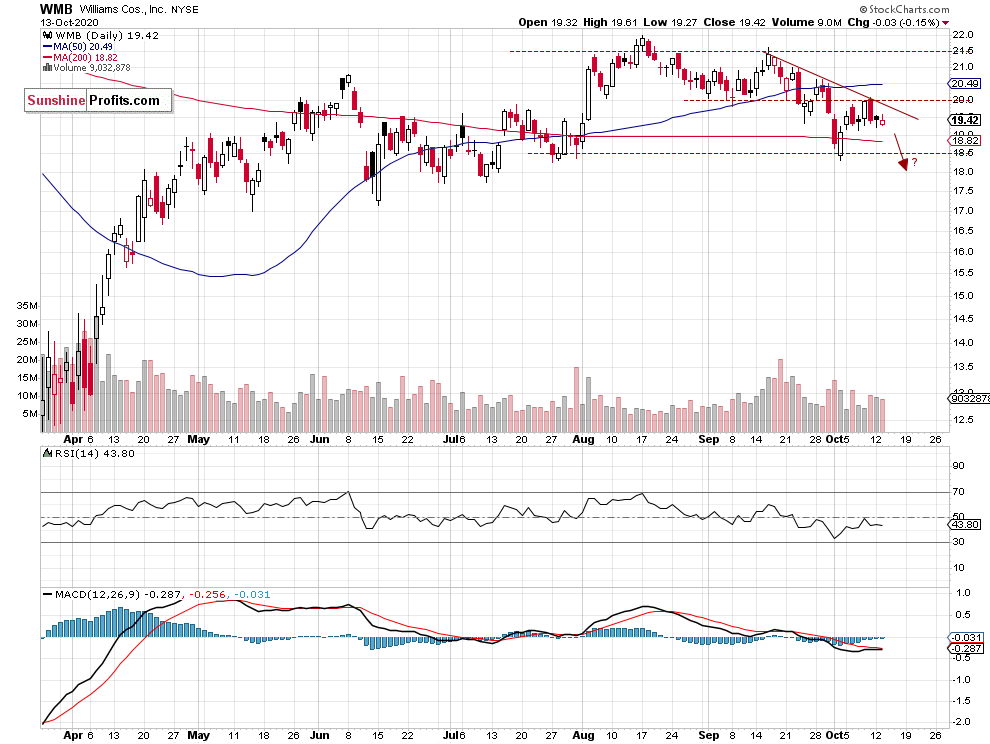The image size is (990, 744).
Task: Click the WMB ticker symbol heading
Action: tap(56, 9)
